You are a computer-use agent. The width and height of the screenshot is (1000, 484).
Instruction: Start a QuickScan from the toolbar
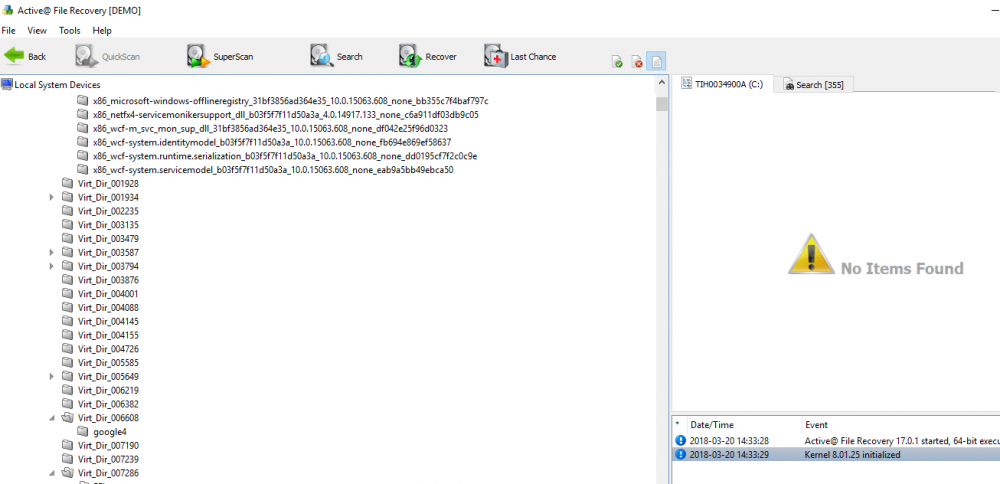[x=108, y=57]
